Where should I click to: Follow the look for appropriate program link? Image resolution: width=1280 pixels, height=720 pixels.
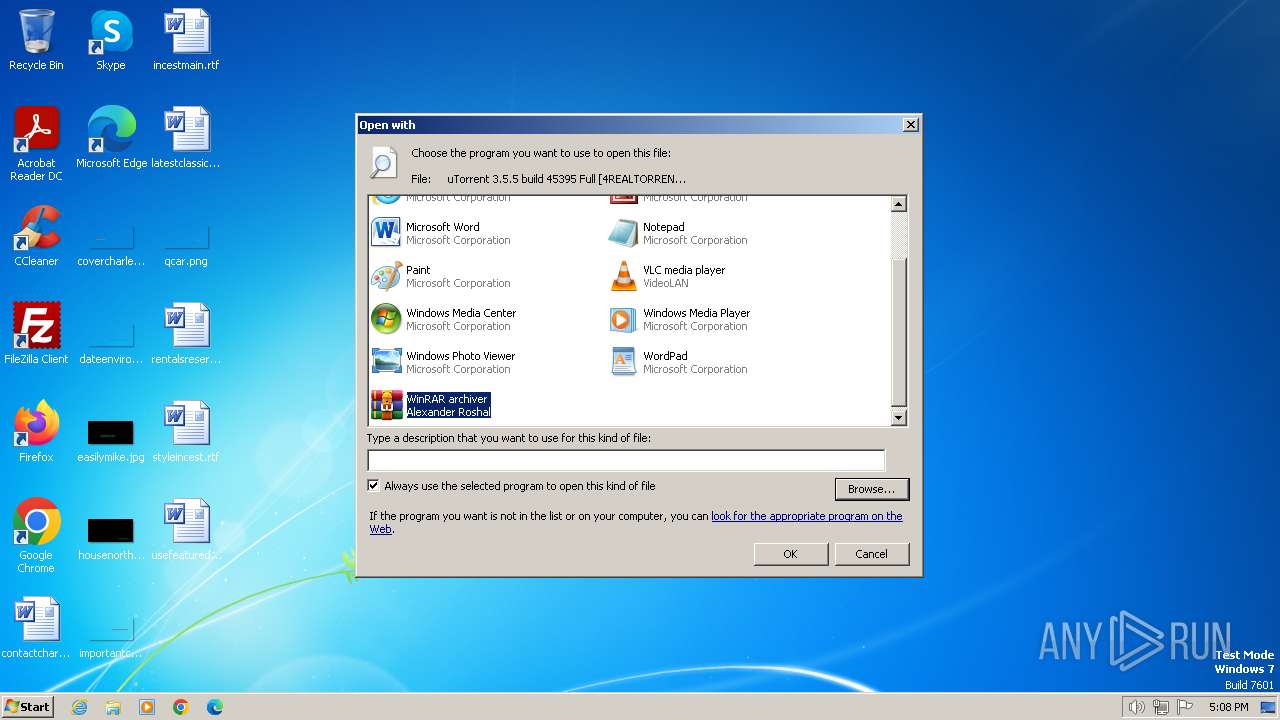coord(806,517)
